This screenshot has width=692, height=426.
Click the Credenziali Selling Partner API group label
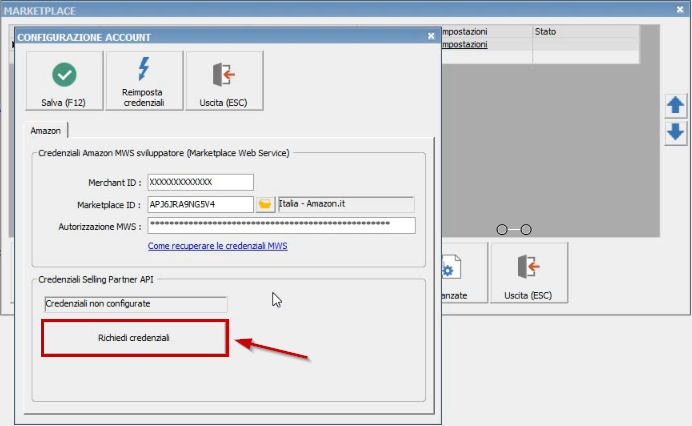[96, 279]
